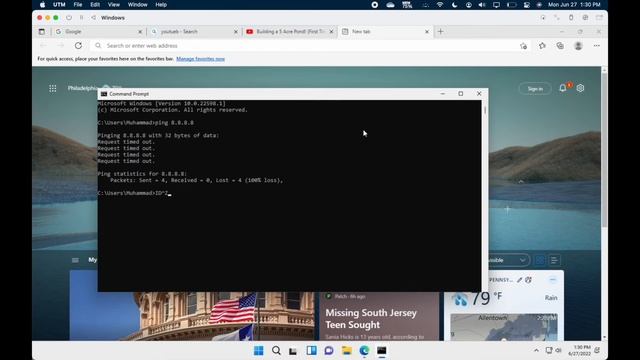The height and width of the screenshot is (360, 640).
Task: Open taskbar clock showing 1:30 PM
Action: pos(579,351)
